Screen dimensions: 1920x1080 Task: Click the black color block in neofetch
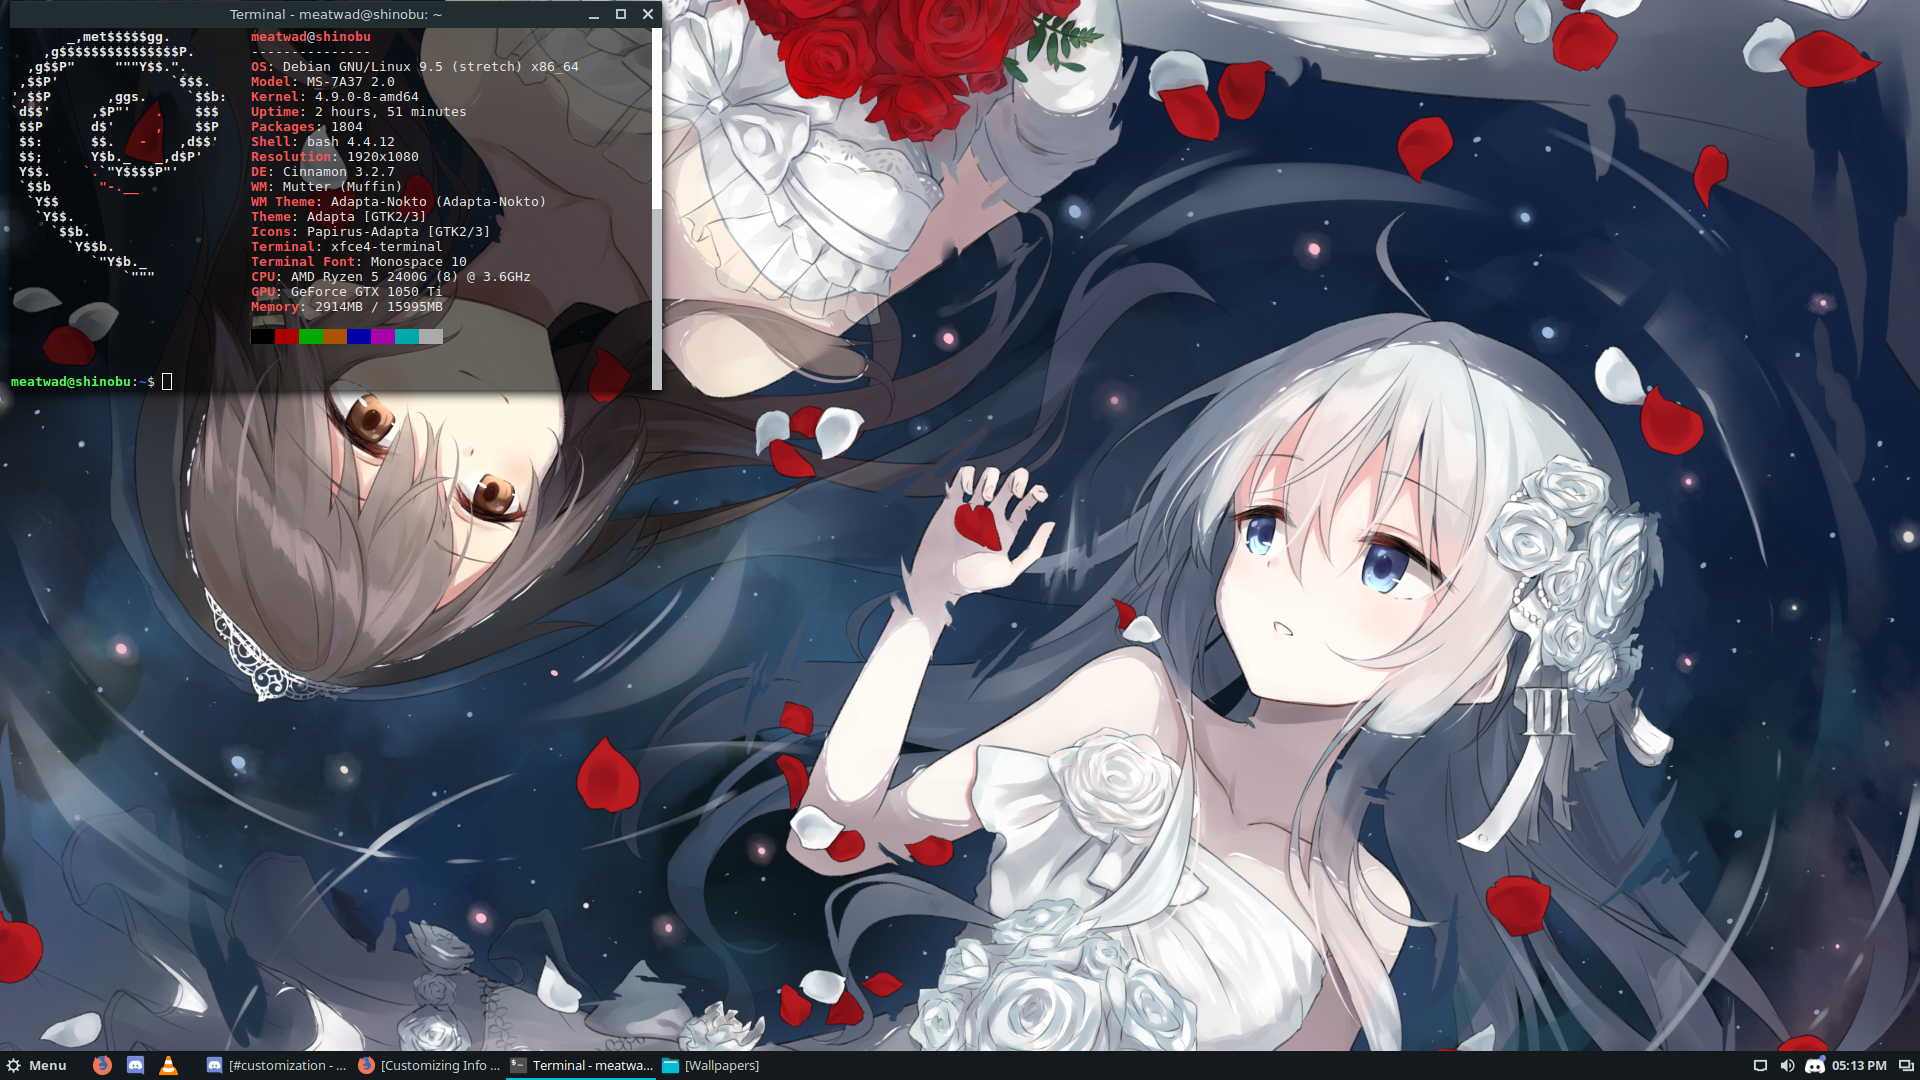(263, 336)
